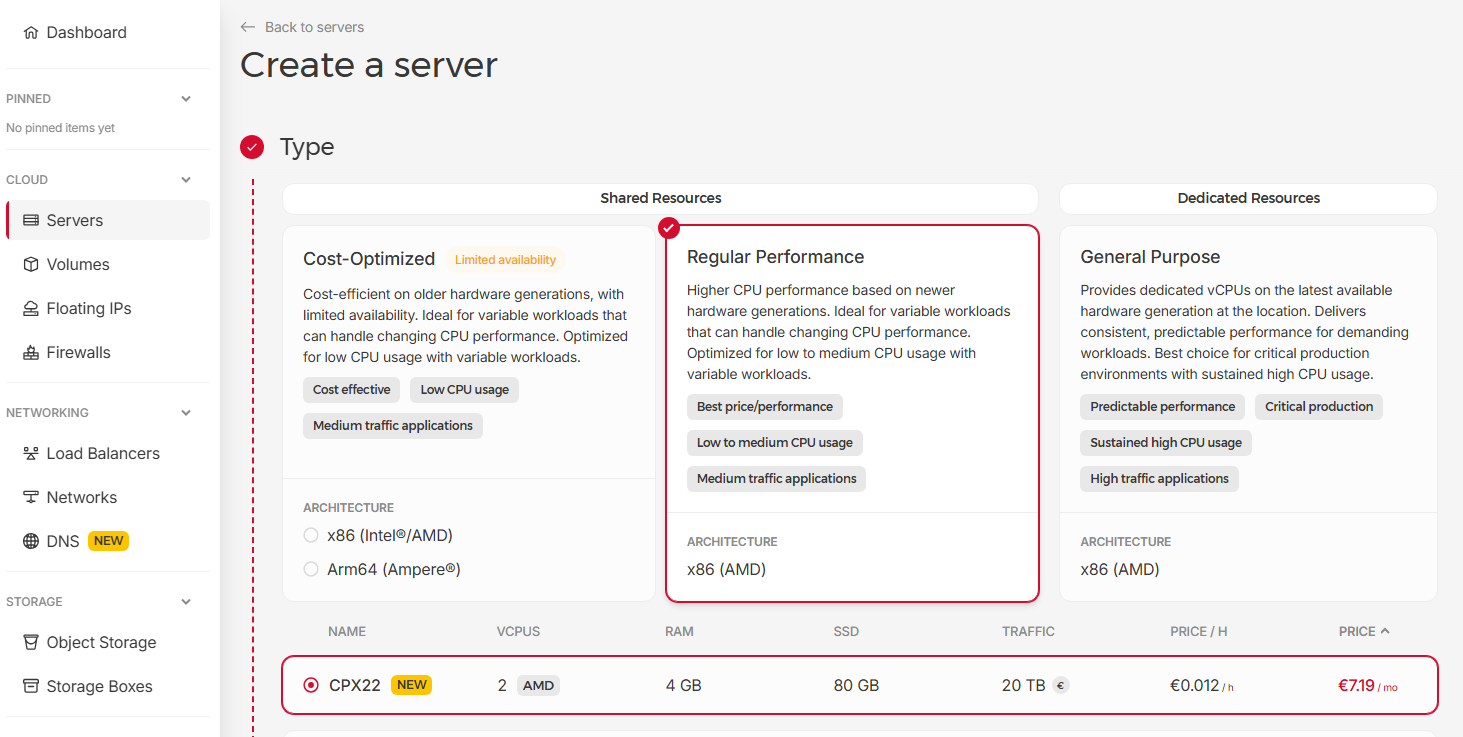Screen dimensions: 1463x737
Task: Select the CPX22 server radio button
Action: click(x=311, y=686)
